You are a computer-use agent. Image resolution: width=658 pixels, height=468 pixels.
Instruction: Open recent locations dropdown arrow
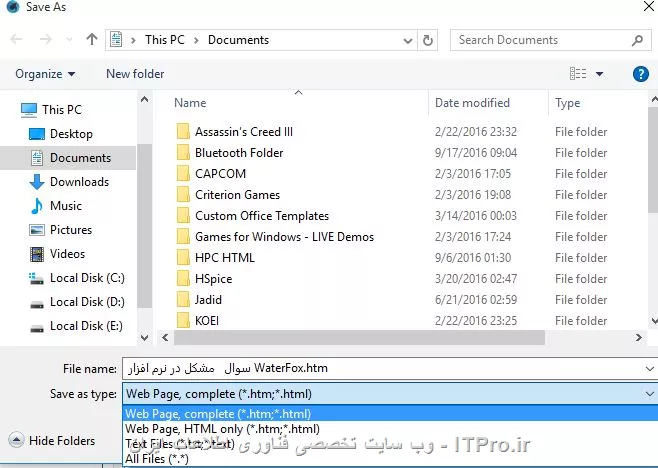pyautogui.click(x=69, y=40)
